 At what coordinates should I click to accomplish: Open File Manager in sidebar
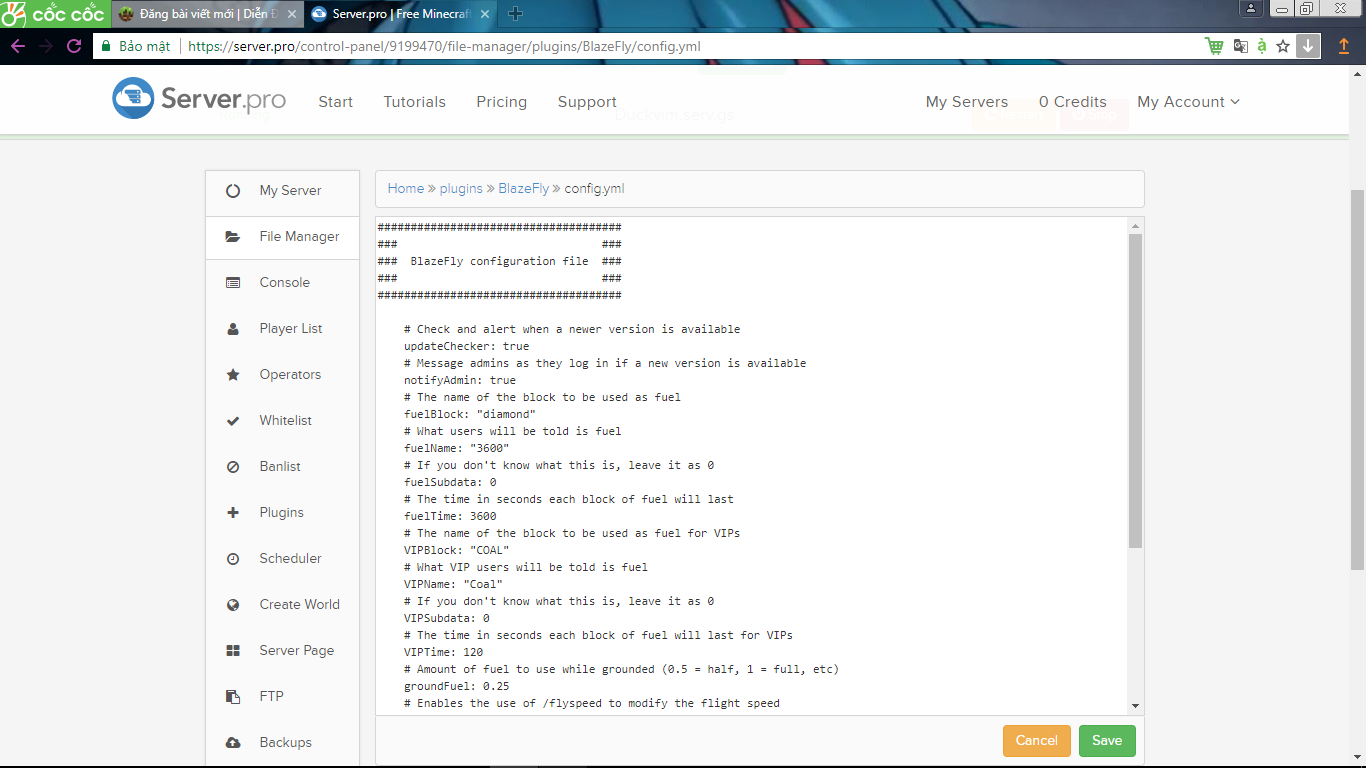[x=282, y=237]
